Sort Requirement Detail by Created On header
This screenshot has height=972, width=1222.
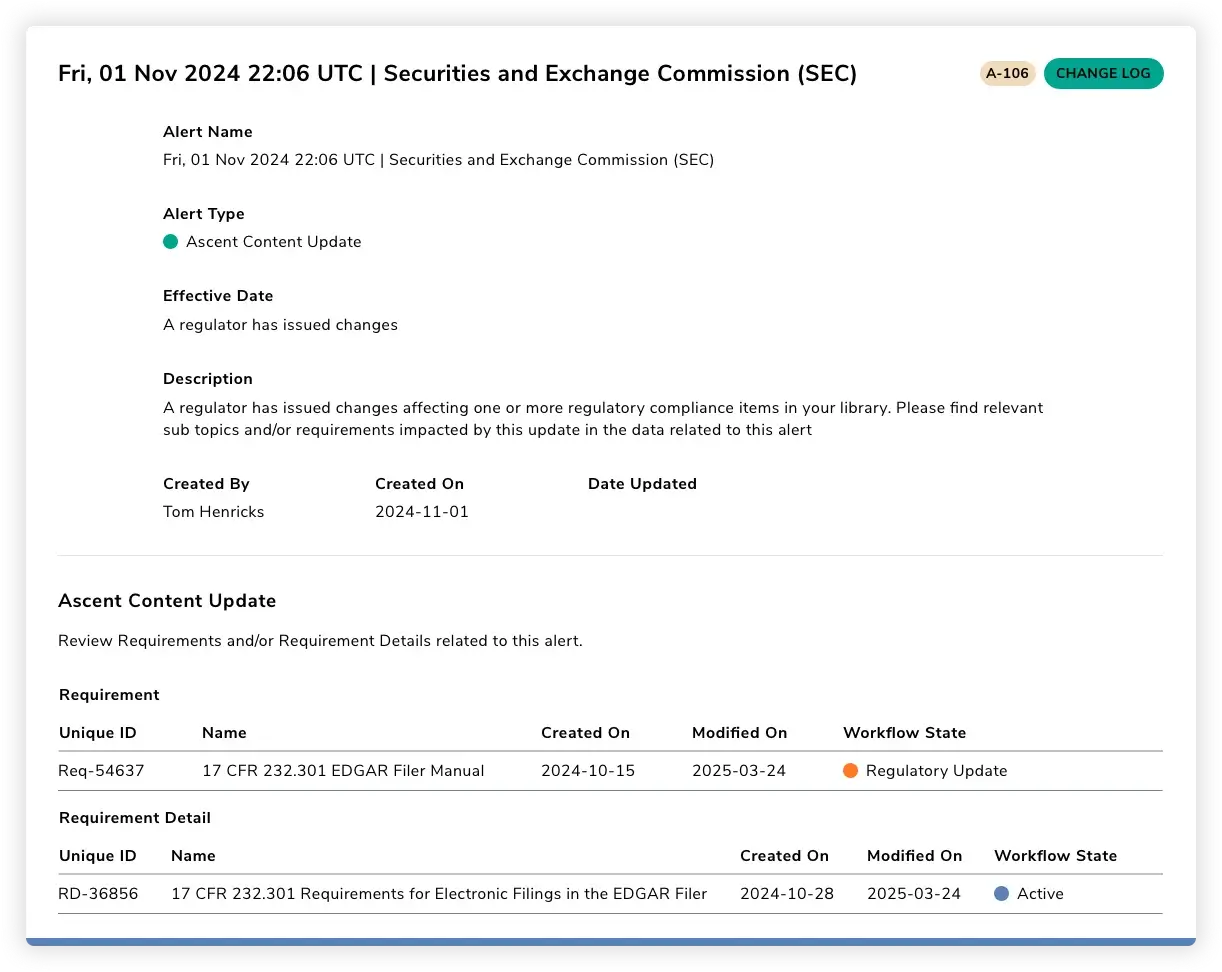point(784,856)
